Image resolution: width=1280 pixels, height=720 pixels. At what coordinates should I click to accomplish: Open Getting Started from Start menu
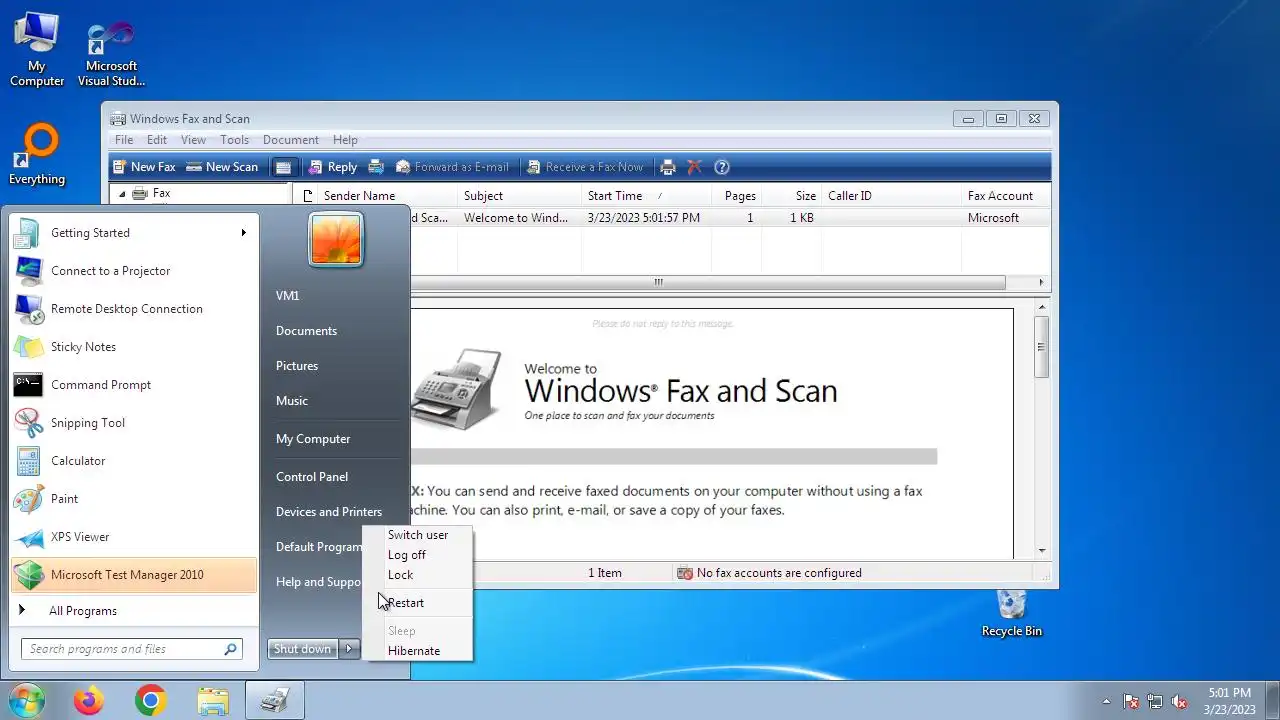132,233
